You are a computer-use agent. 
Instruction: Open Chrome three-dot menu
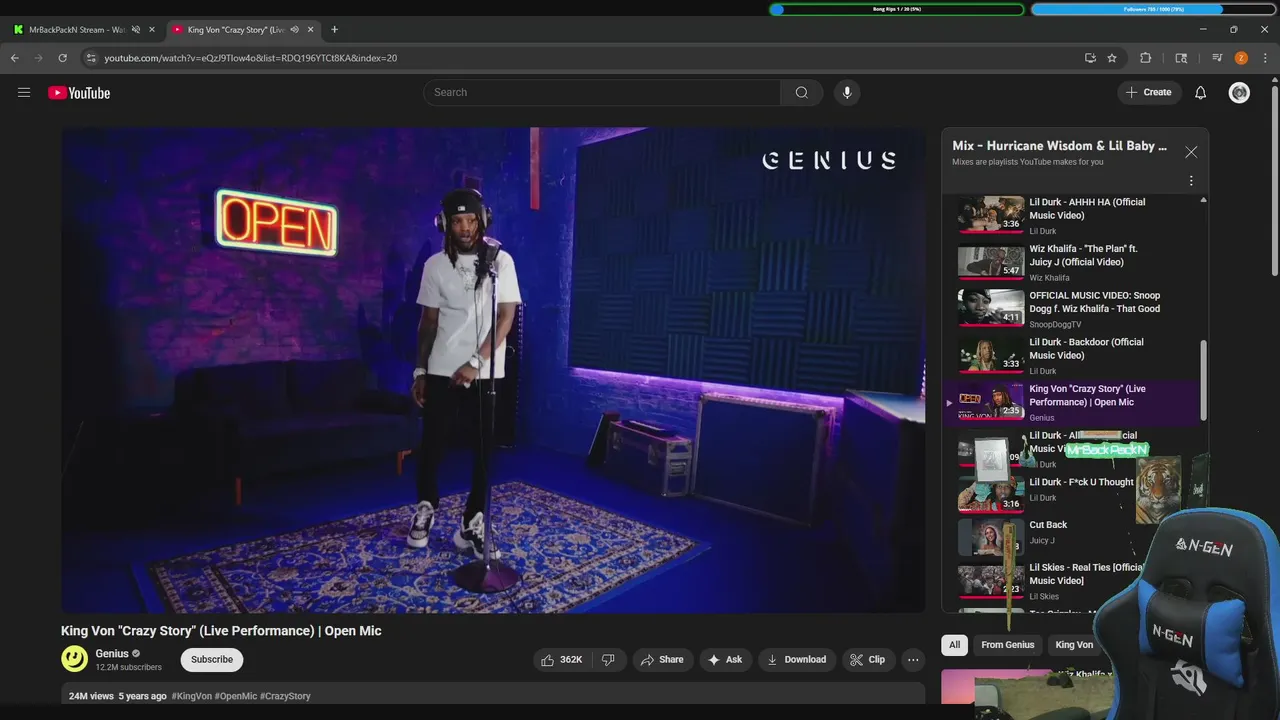1265,58
